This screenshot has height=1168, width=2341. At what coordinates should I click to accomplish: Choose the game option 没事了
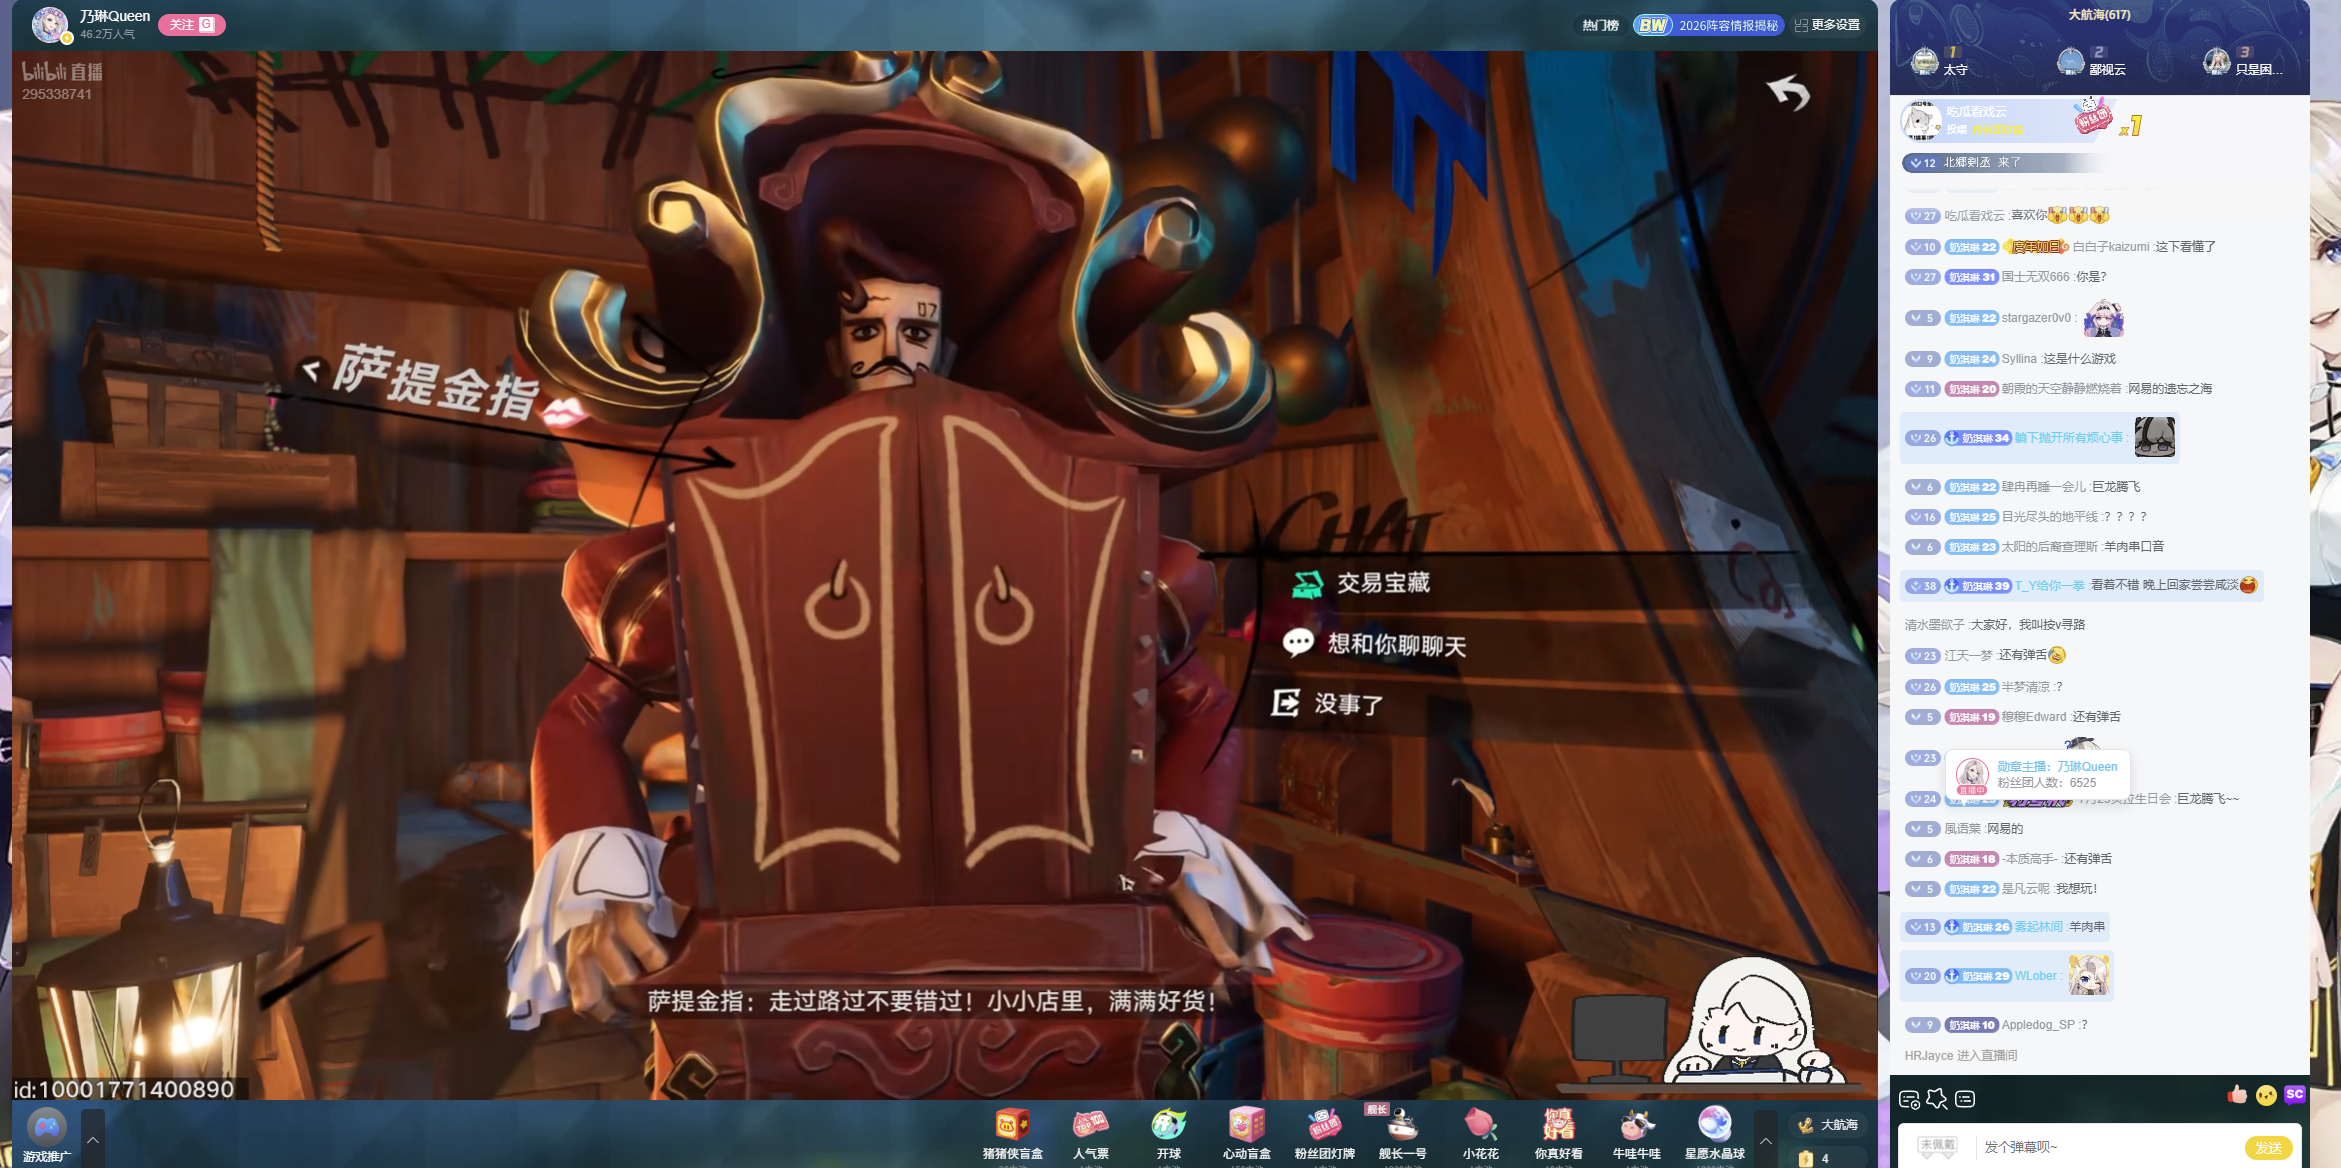click(x=1328, y=704)
